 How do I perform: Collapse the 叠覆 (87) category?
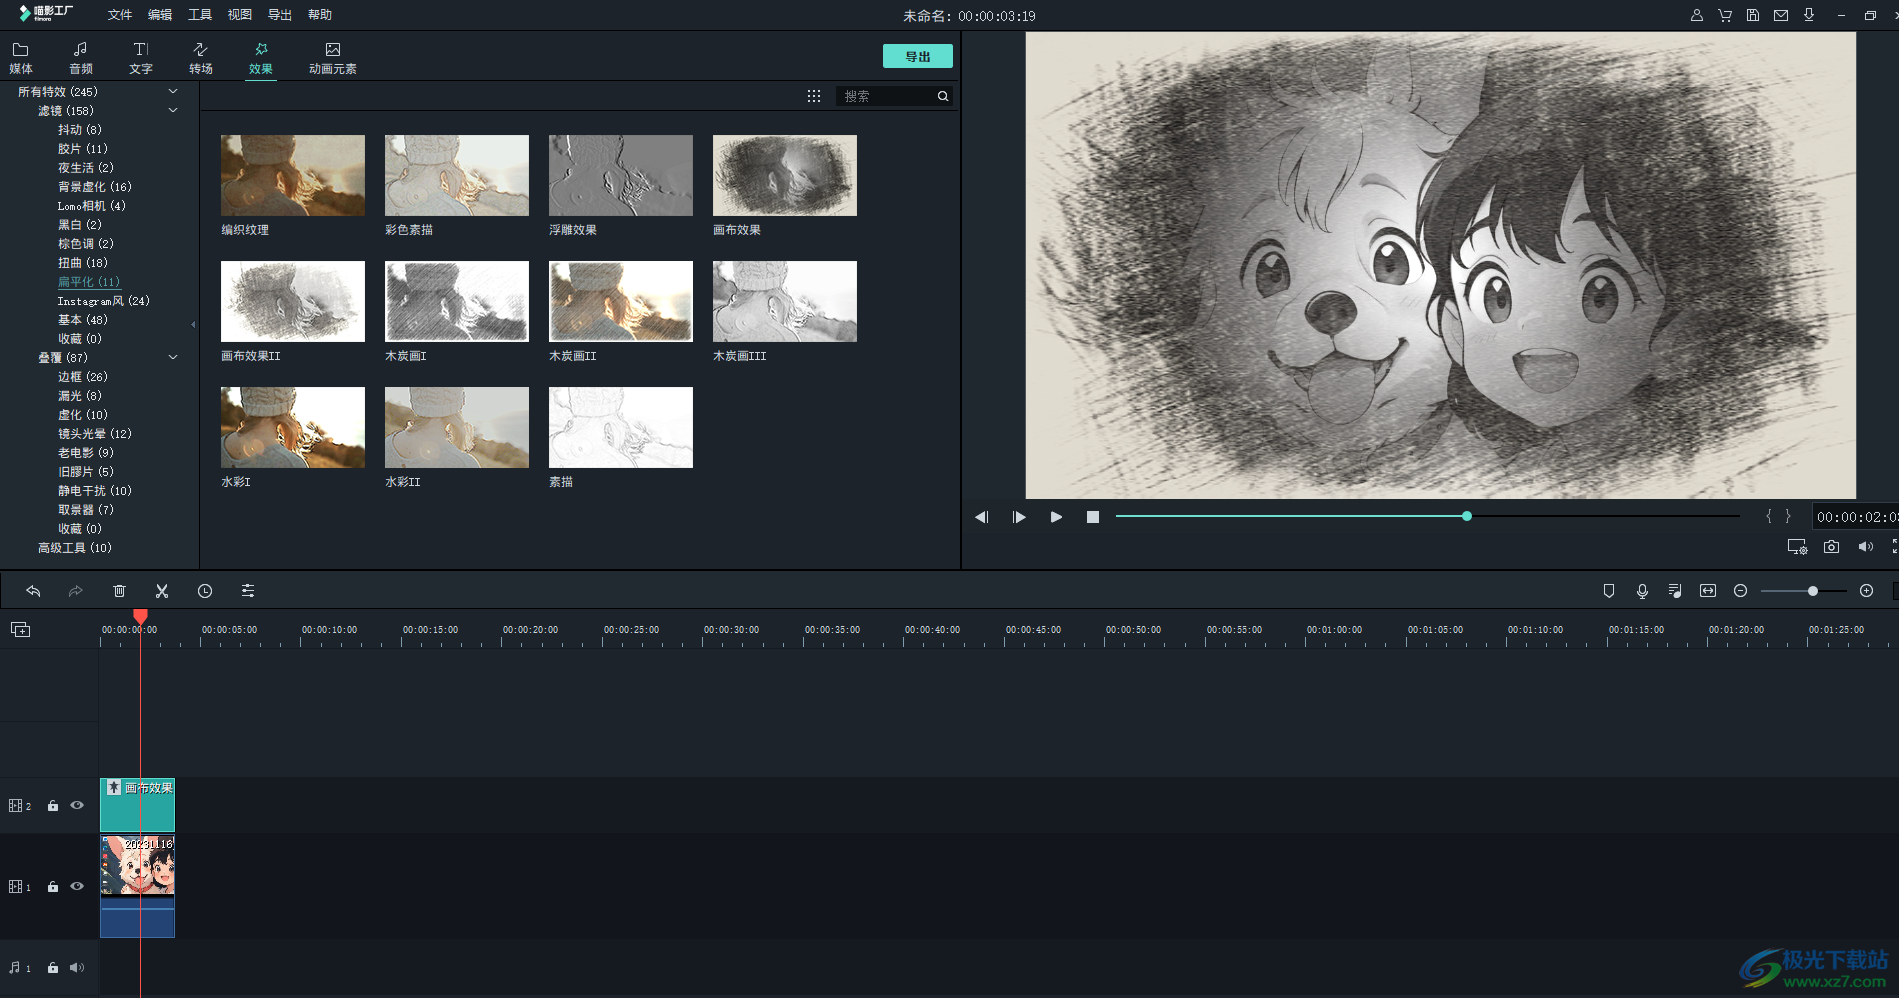pos(173,357)
